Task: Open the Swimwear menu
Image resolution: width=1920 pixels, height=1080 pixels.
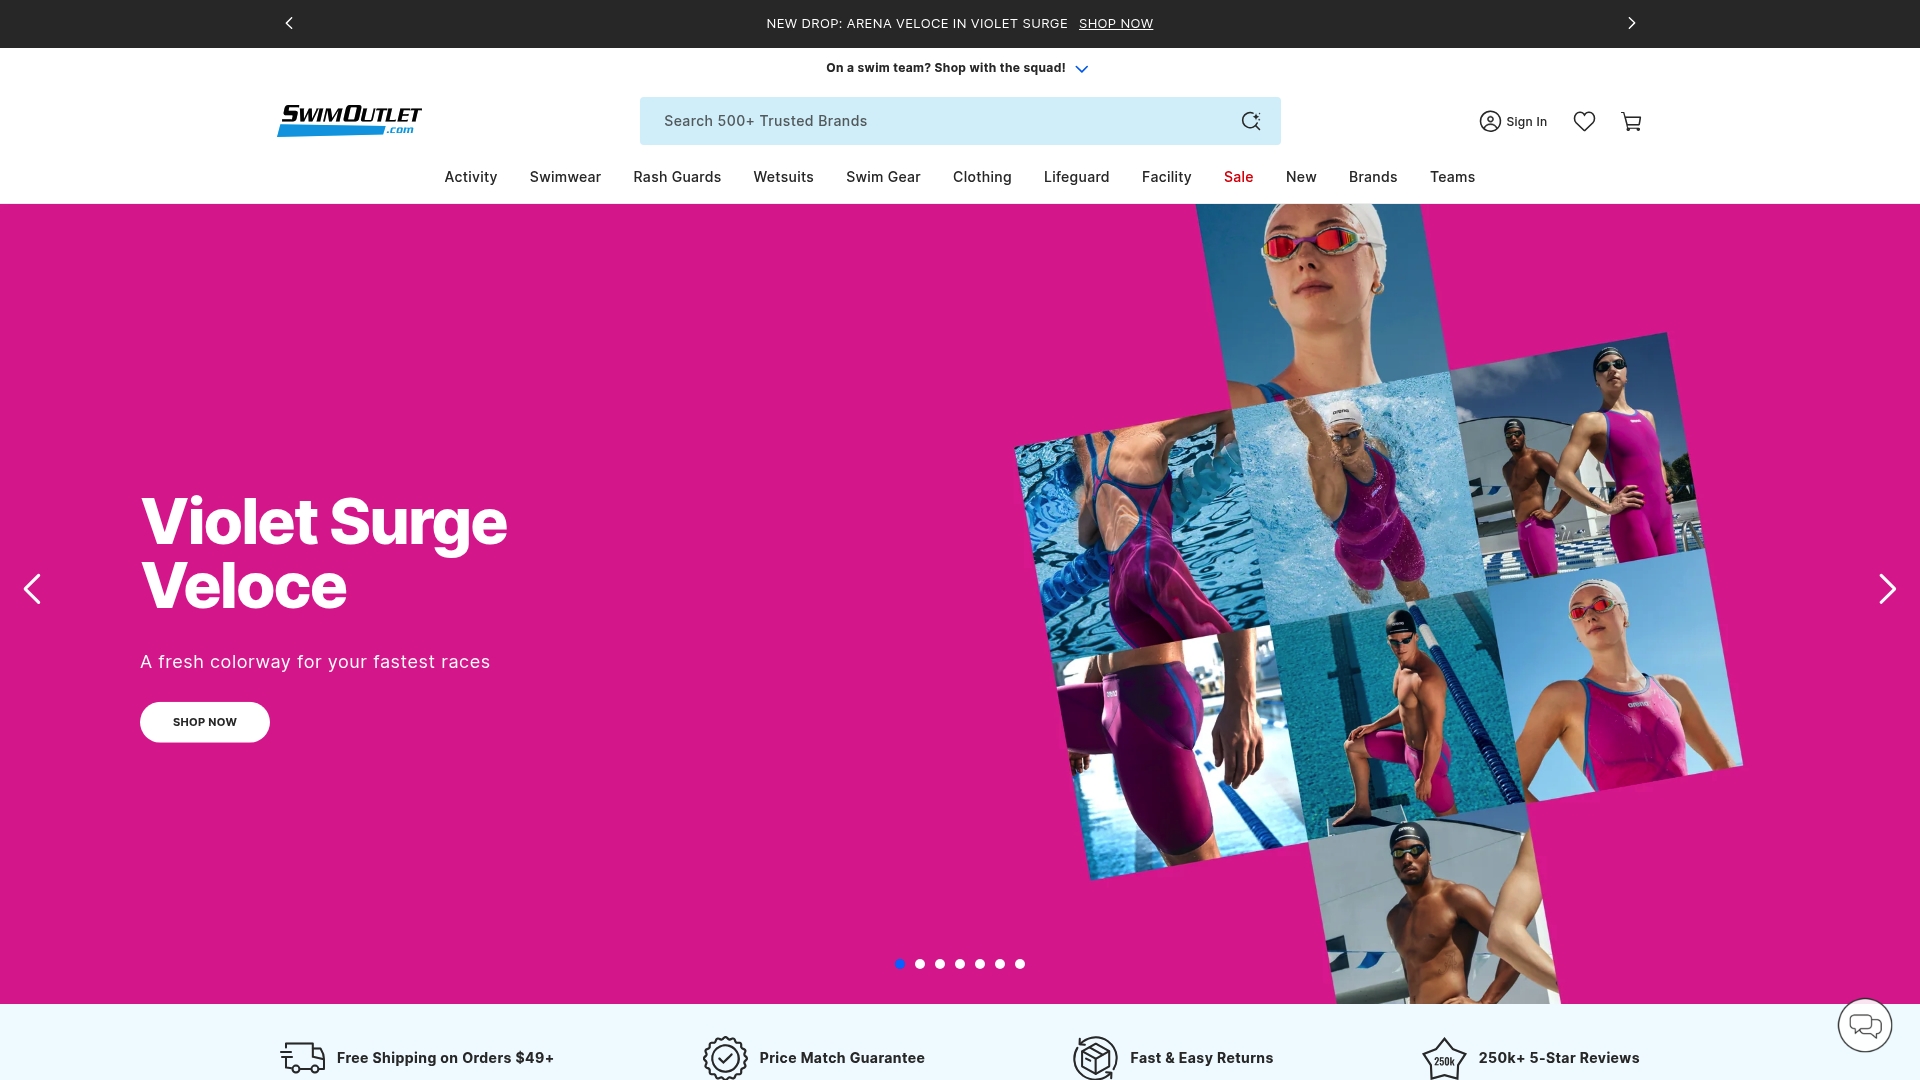Action: [564, 177]
